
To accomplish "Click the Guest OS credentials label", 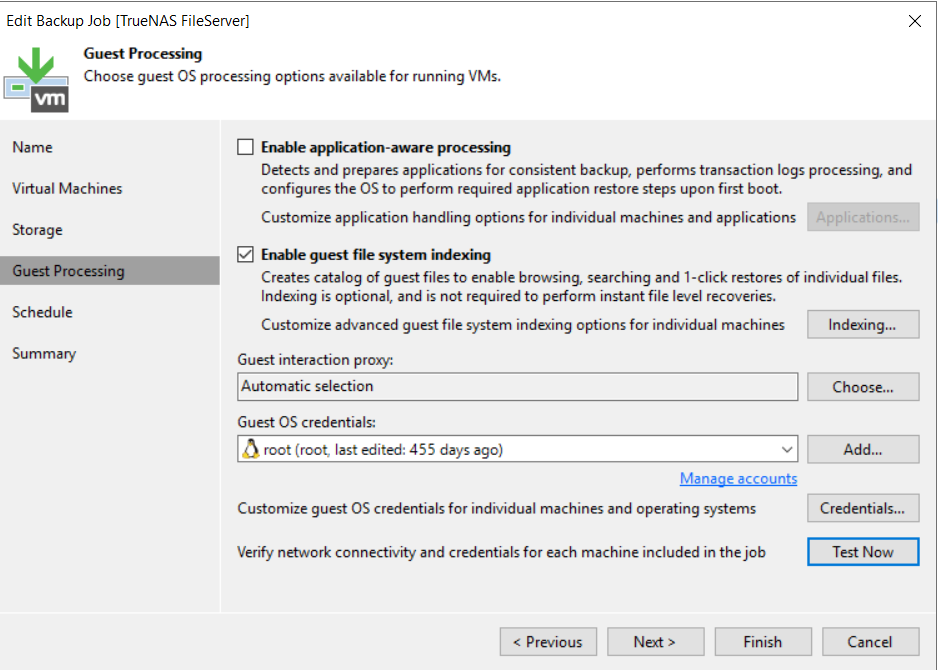I will pyautogui.click(x=306, y=422).
